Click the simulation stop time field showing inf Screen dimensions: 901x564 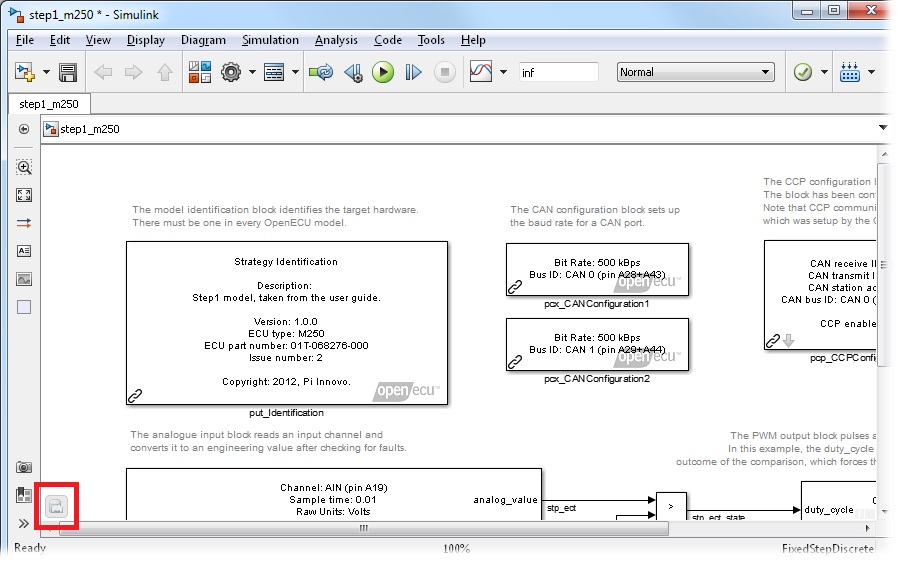click(x=559, y=72)
